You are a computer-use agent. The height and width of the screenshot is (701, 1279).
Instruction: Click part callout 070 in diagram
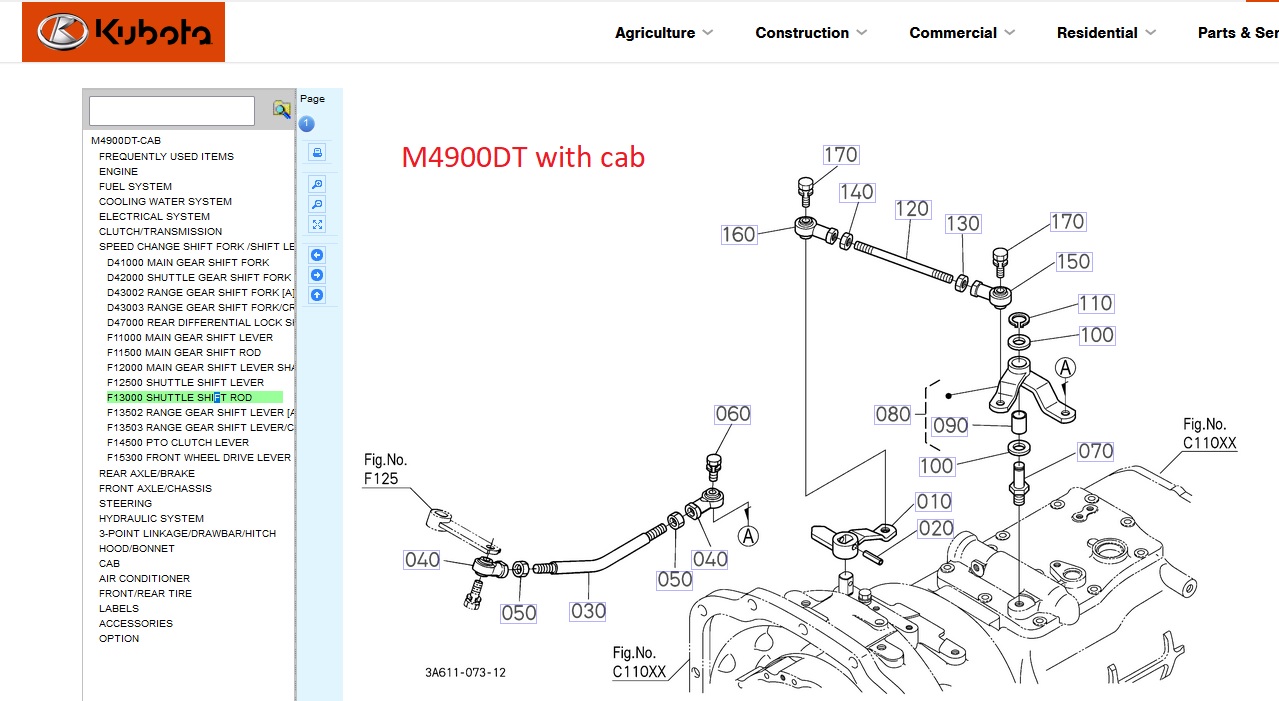coord(1095,451)
